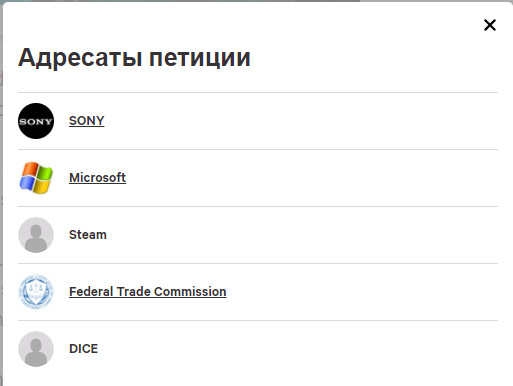513x386 pixels.
Task: Select the DICE recipient name
Action: (83, 349)
